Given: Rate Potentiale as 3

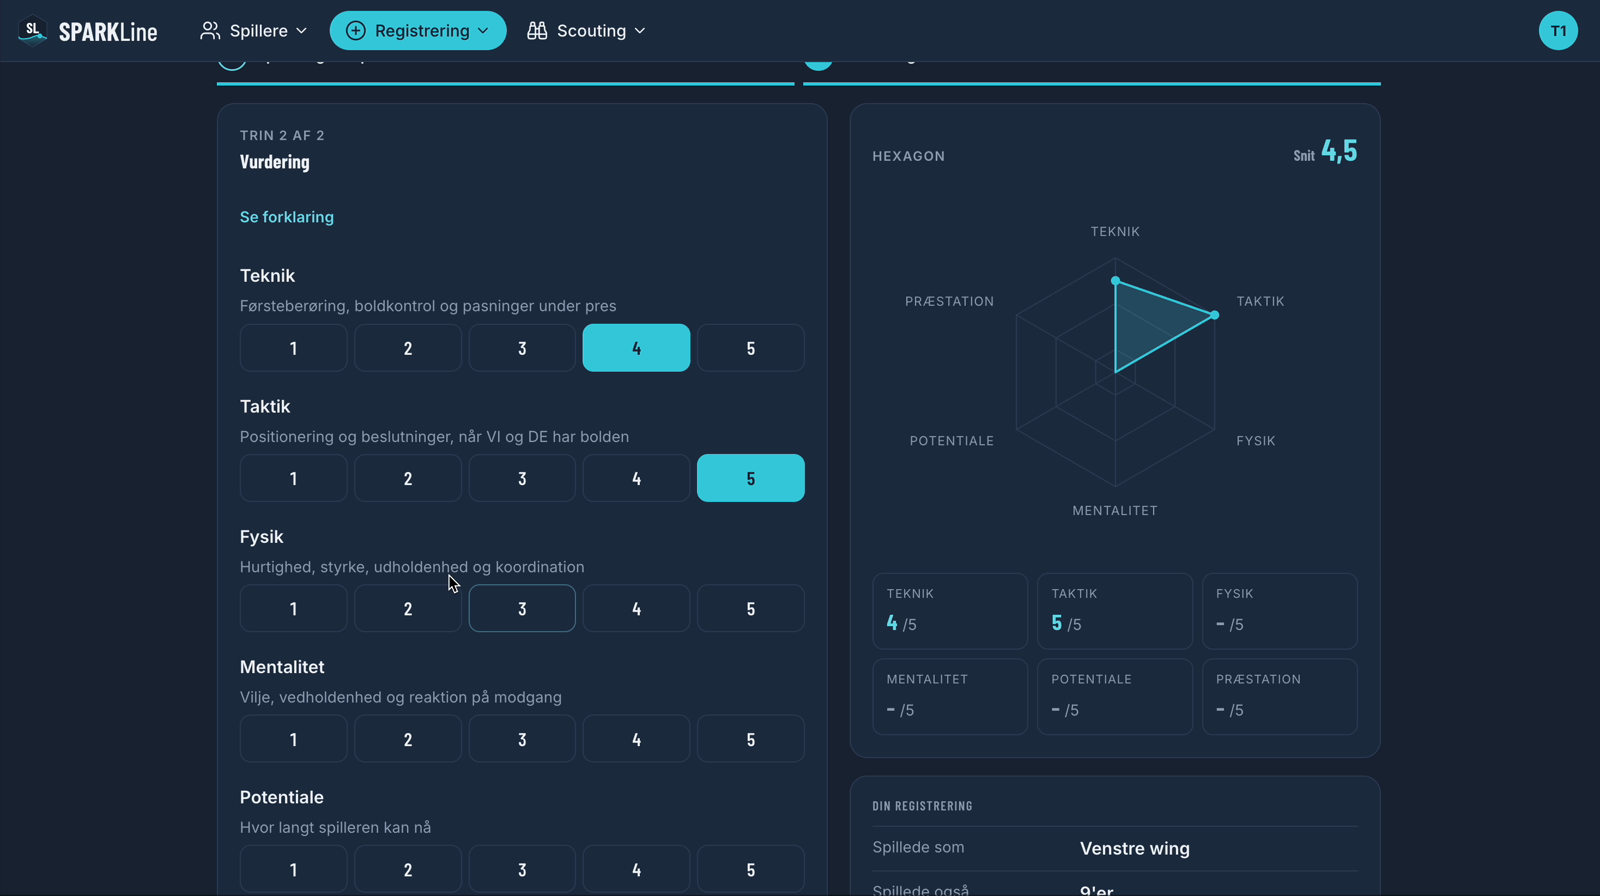Looking at the screenshot, I should [522, 869].
